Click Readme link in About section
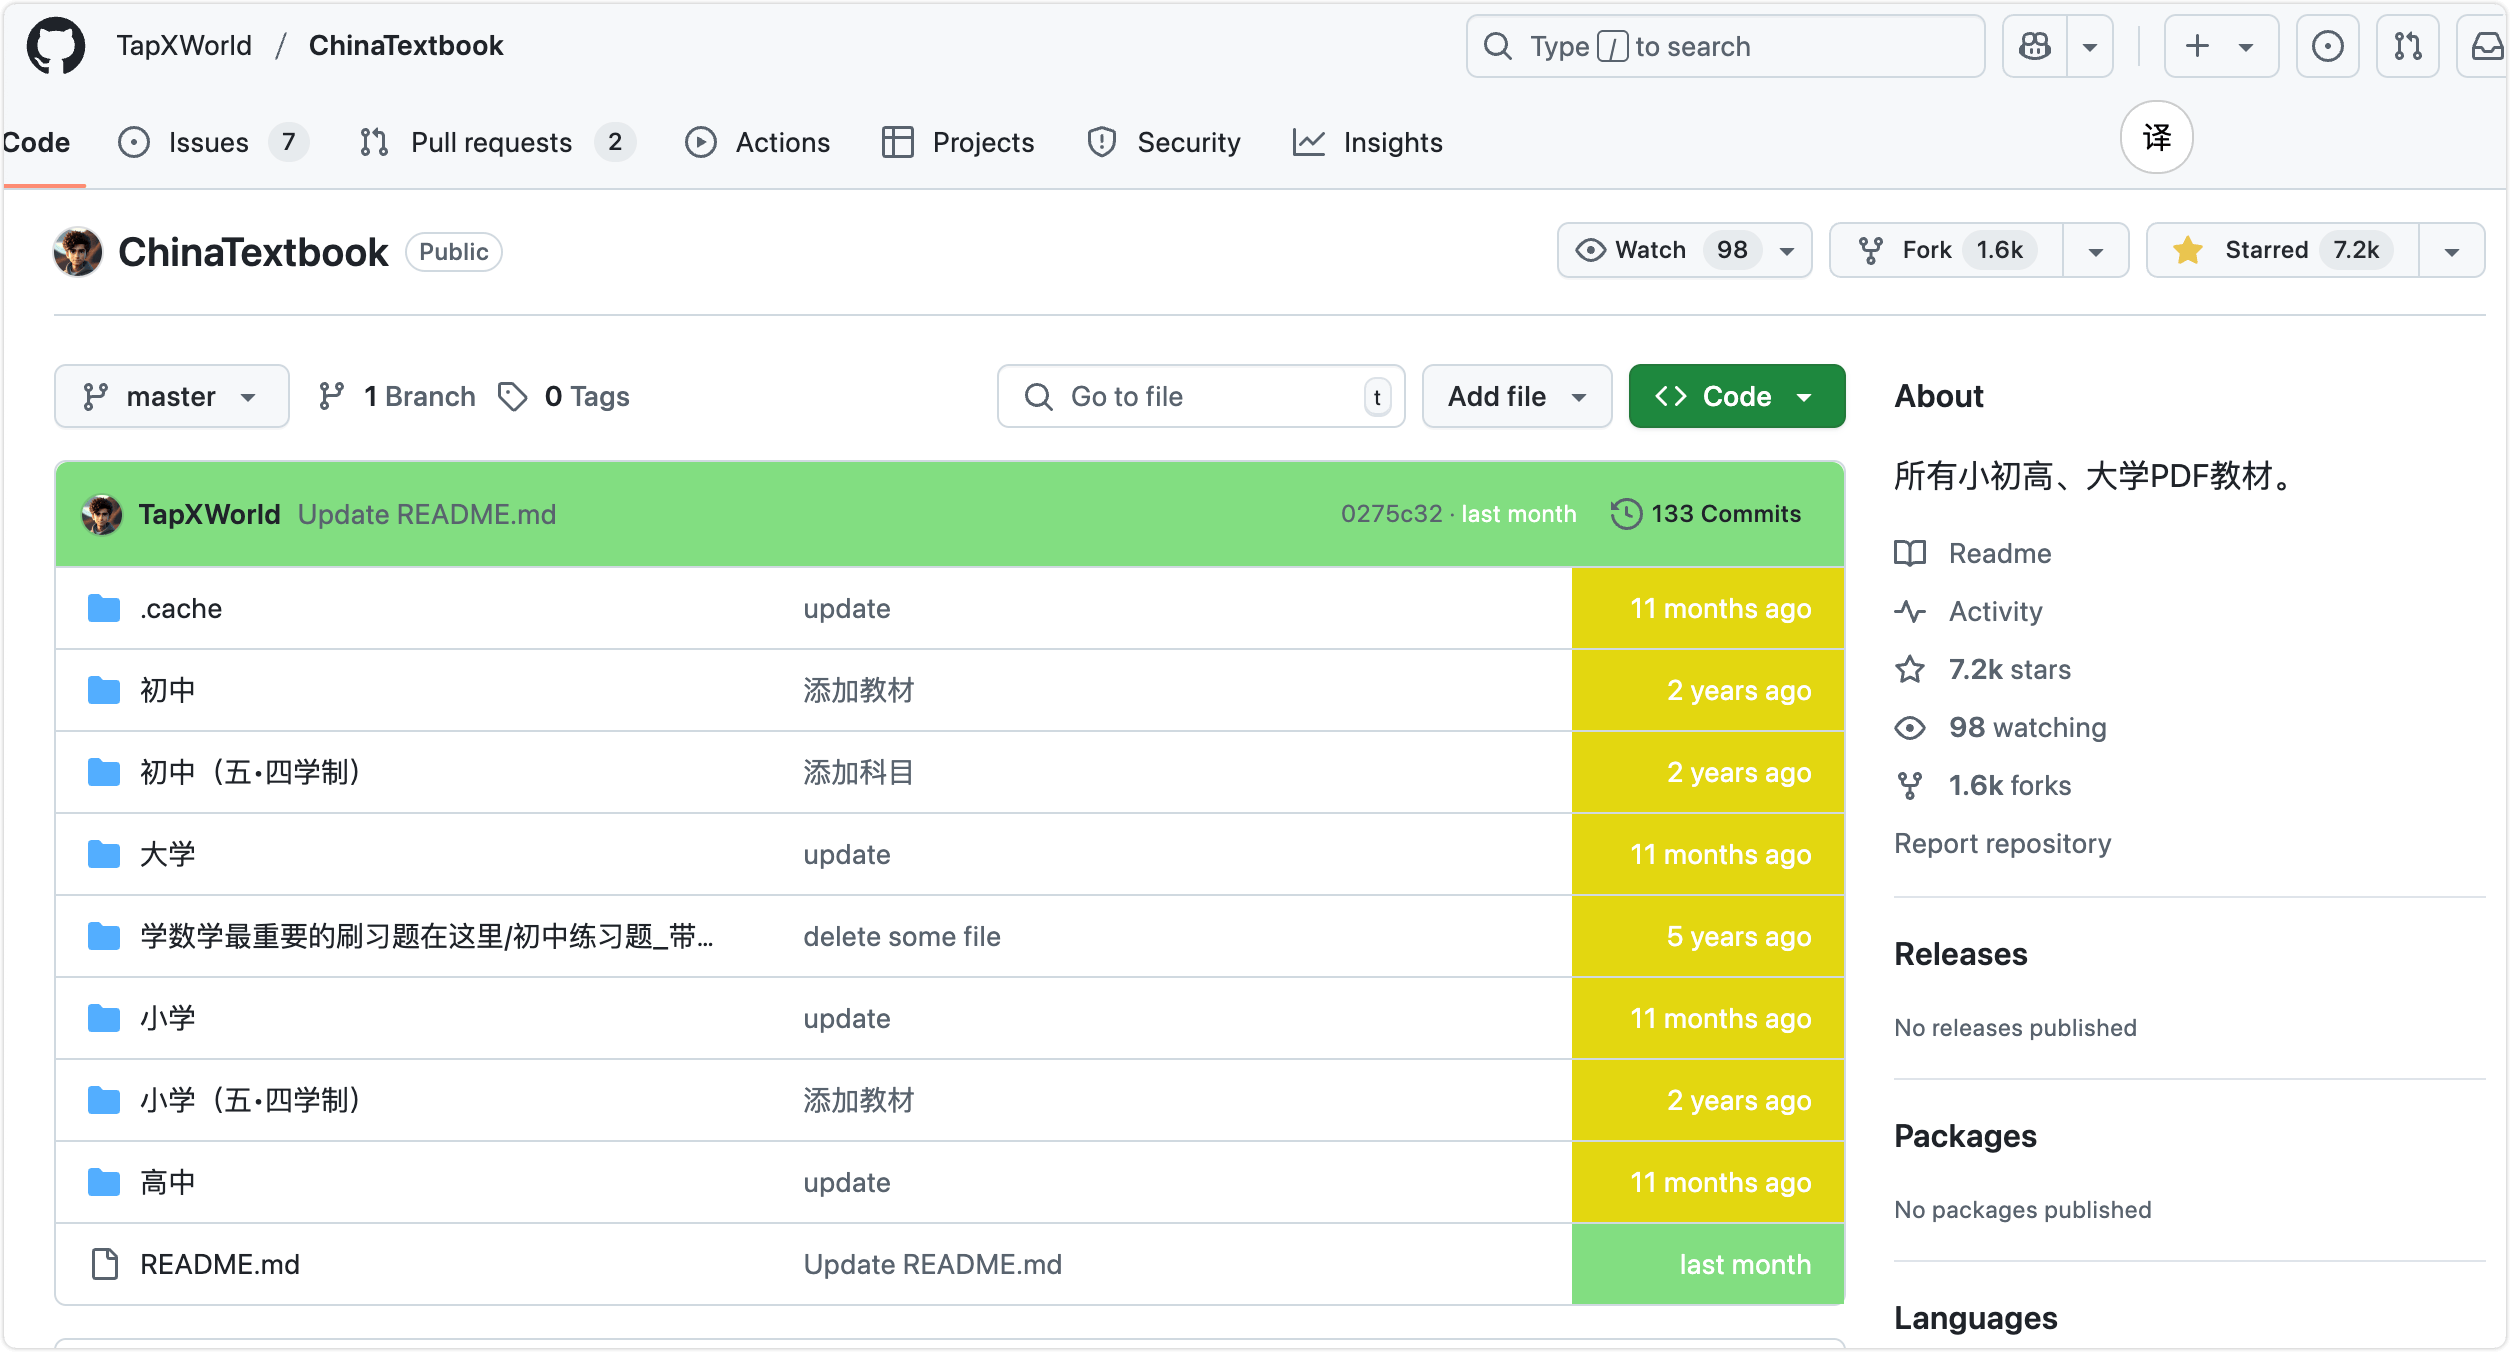The width and height of the screenshot is (2510, 1352). pyautogui.click(x=1972, y=553)
